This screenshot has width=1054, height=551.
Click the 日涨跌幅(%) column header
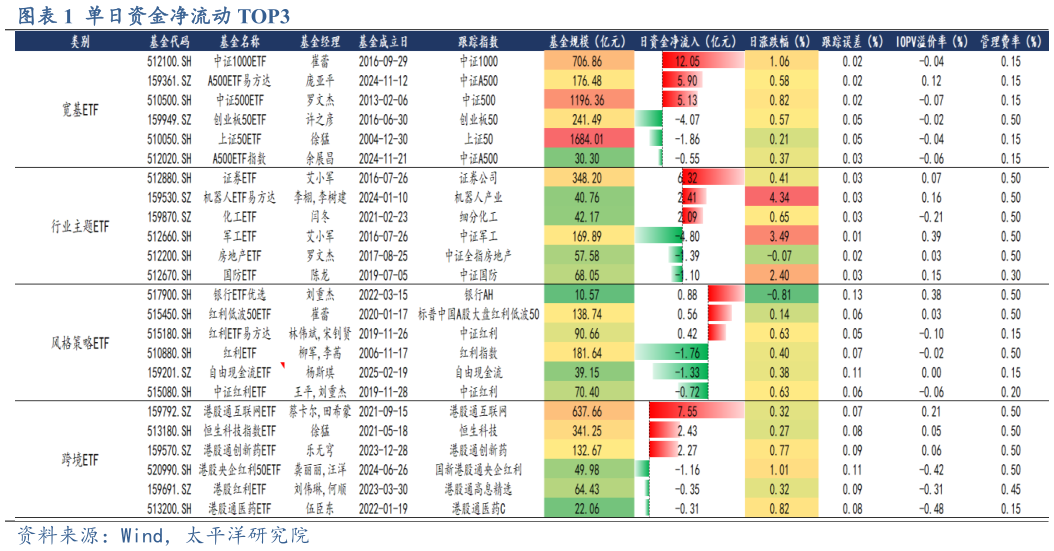[780, 42]
